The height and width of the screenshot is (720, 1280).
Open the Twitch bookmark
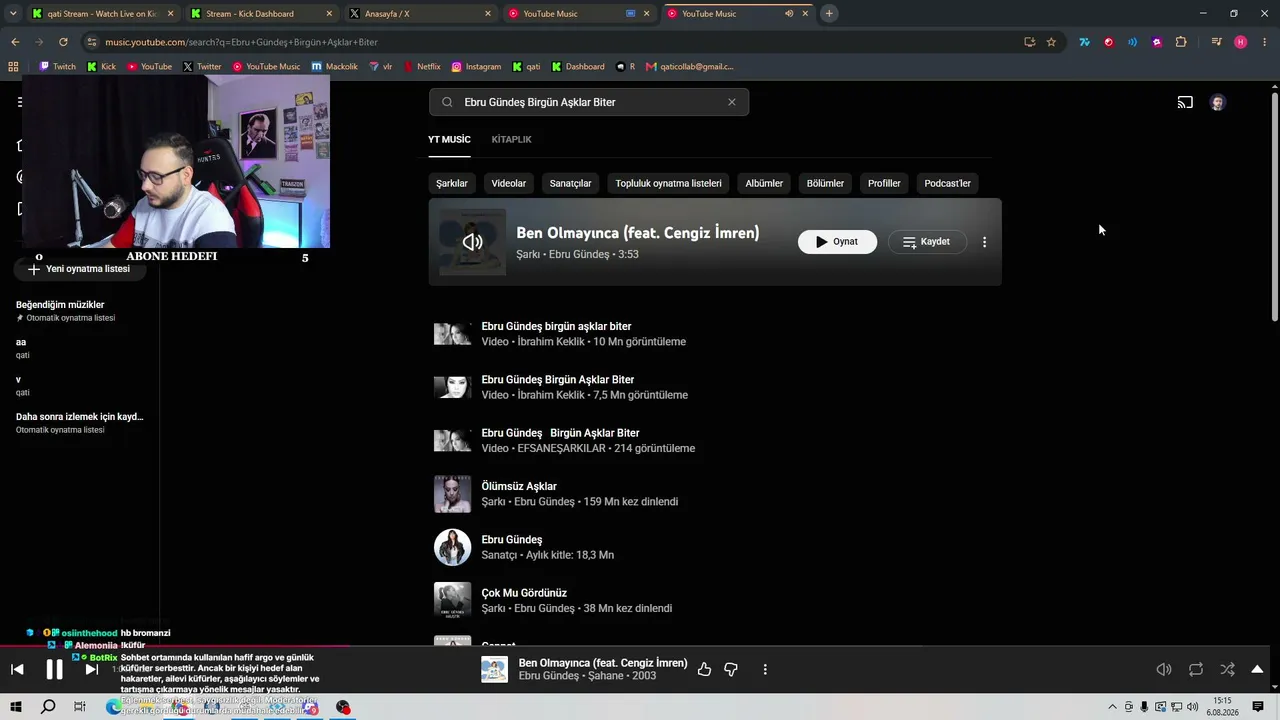click(x=57, y=67)
